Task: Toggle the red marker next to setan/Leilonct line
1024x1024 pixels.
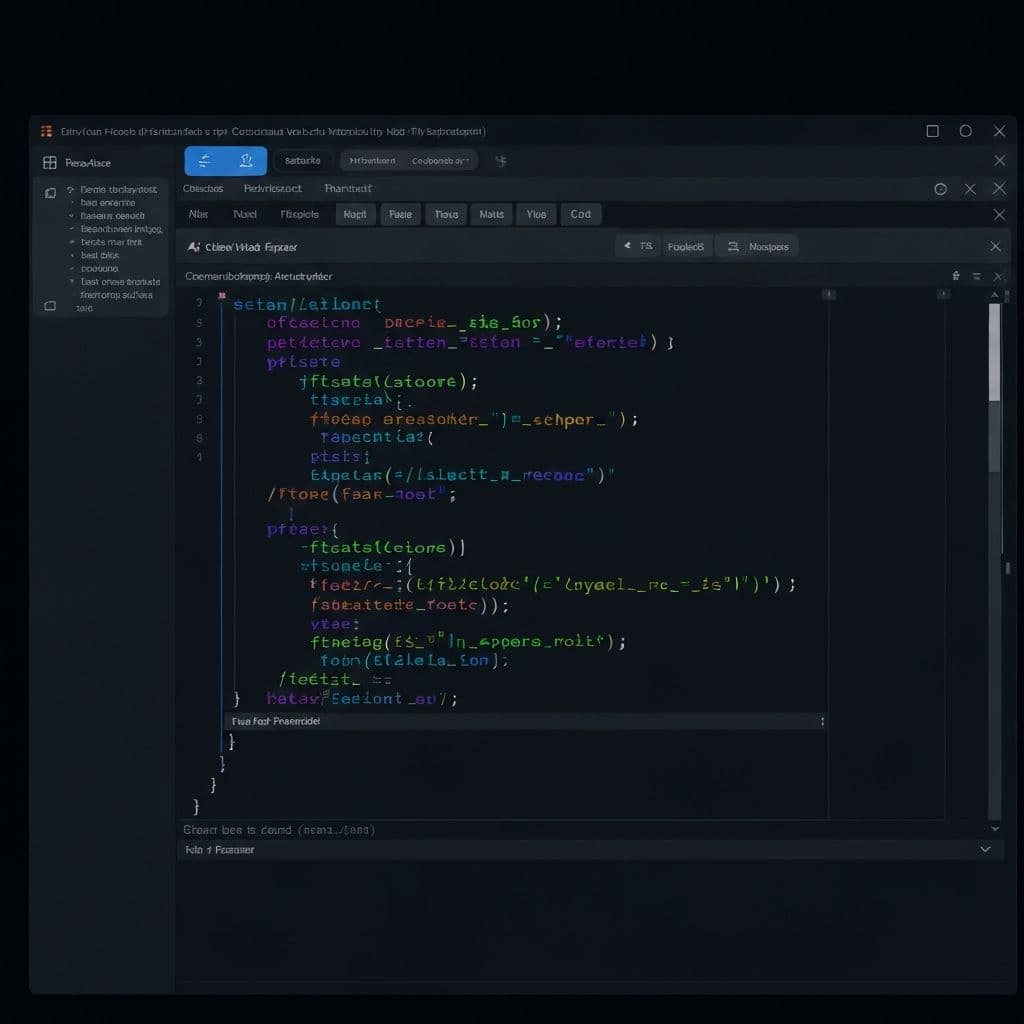Action: point(222,296)
